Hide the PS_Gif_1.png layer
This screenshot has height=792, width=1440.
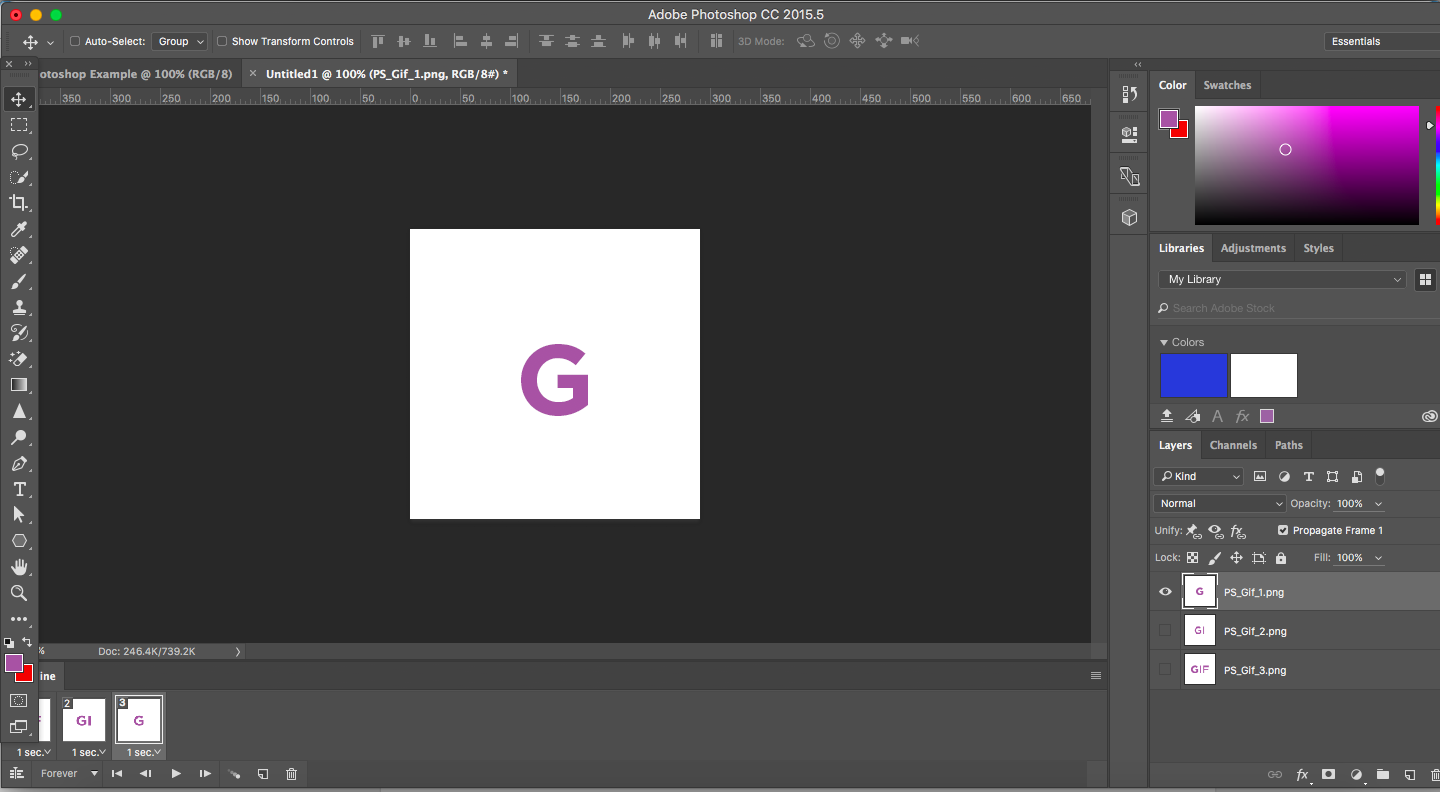[x=1165, y=592]
